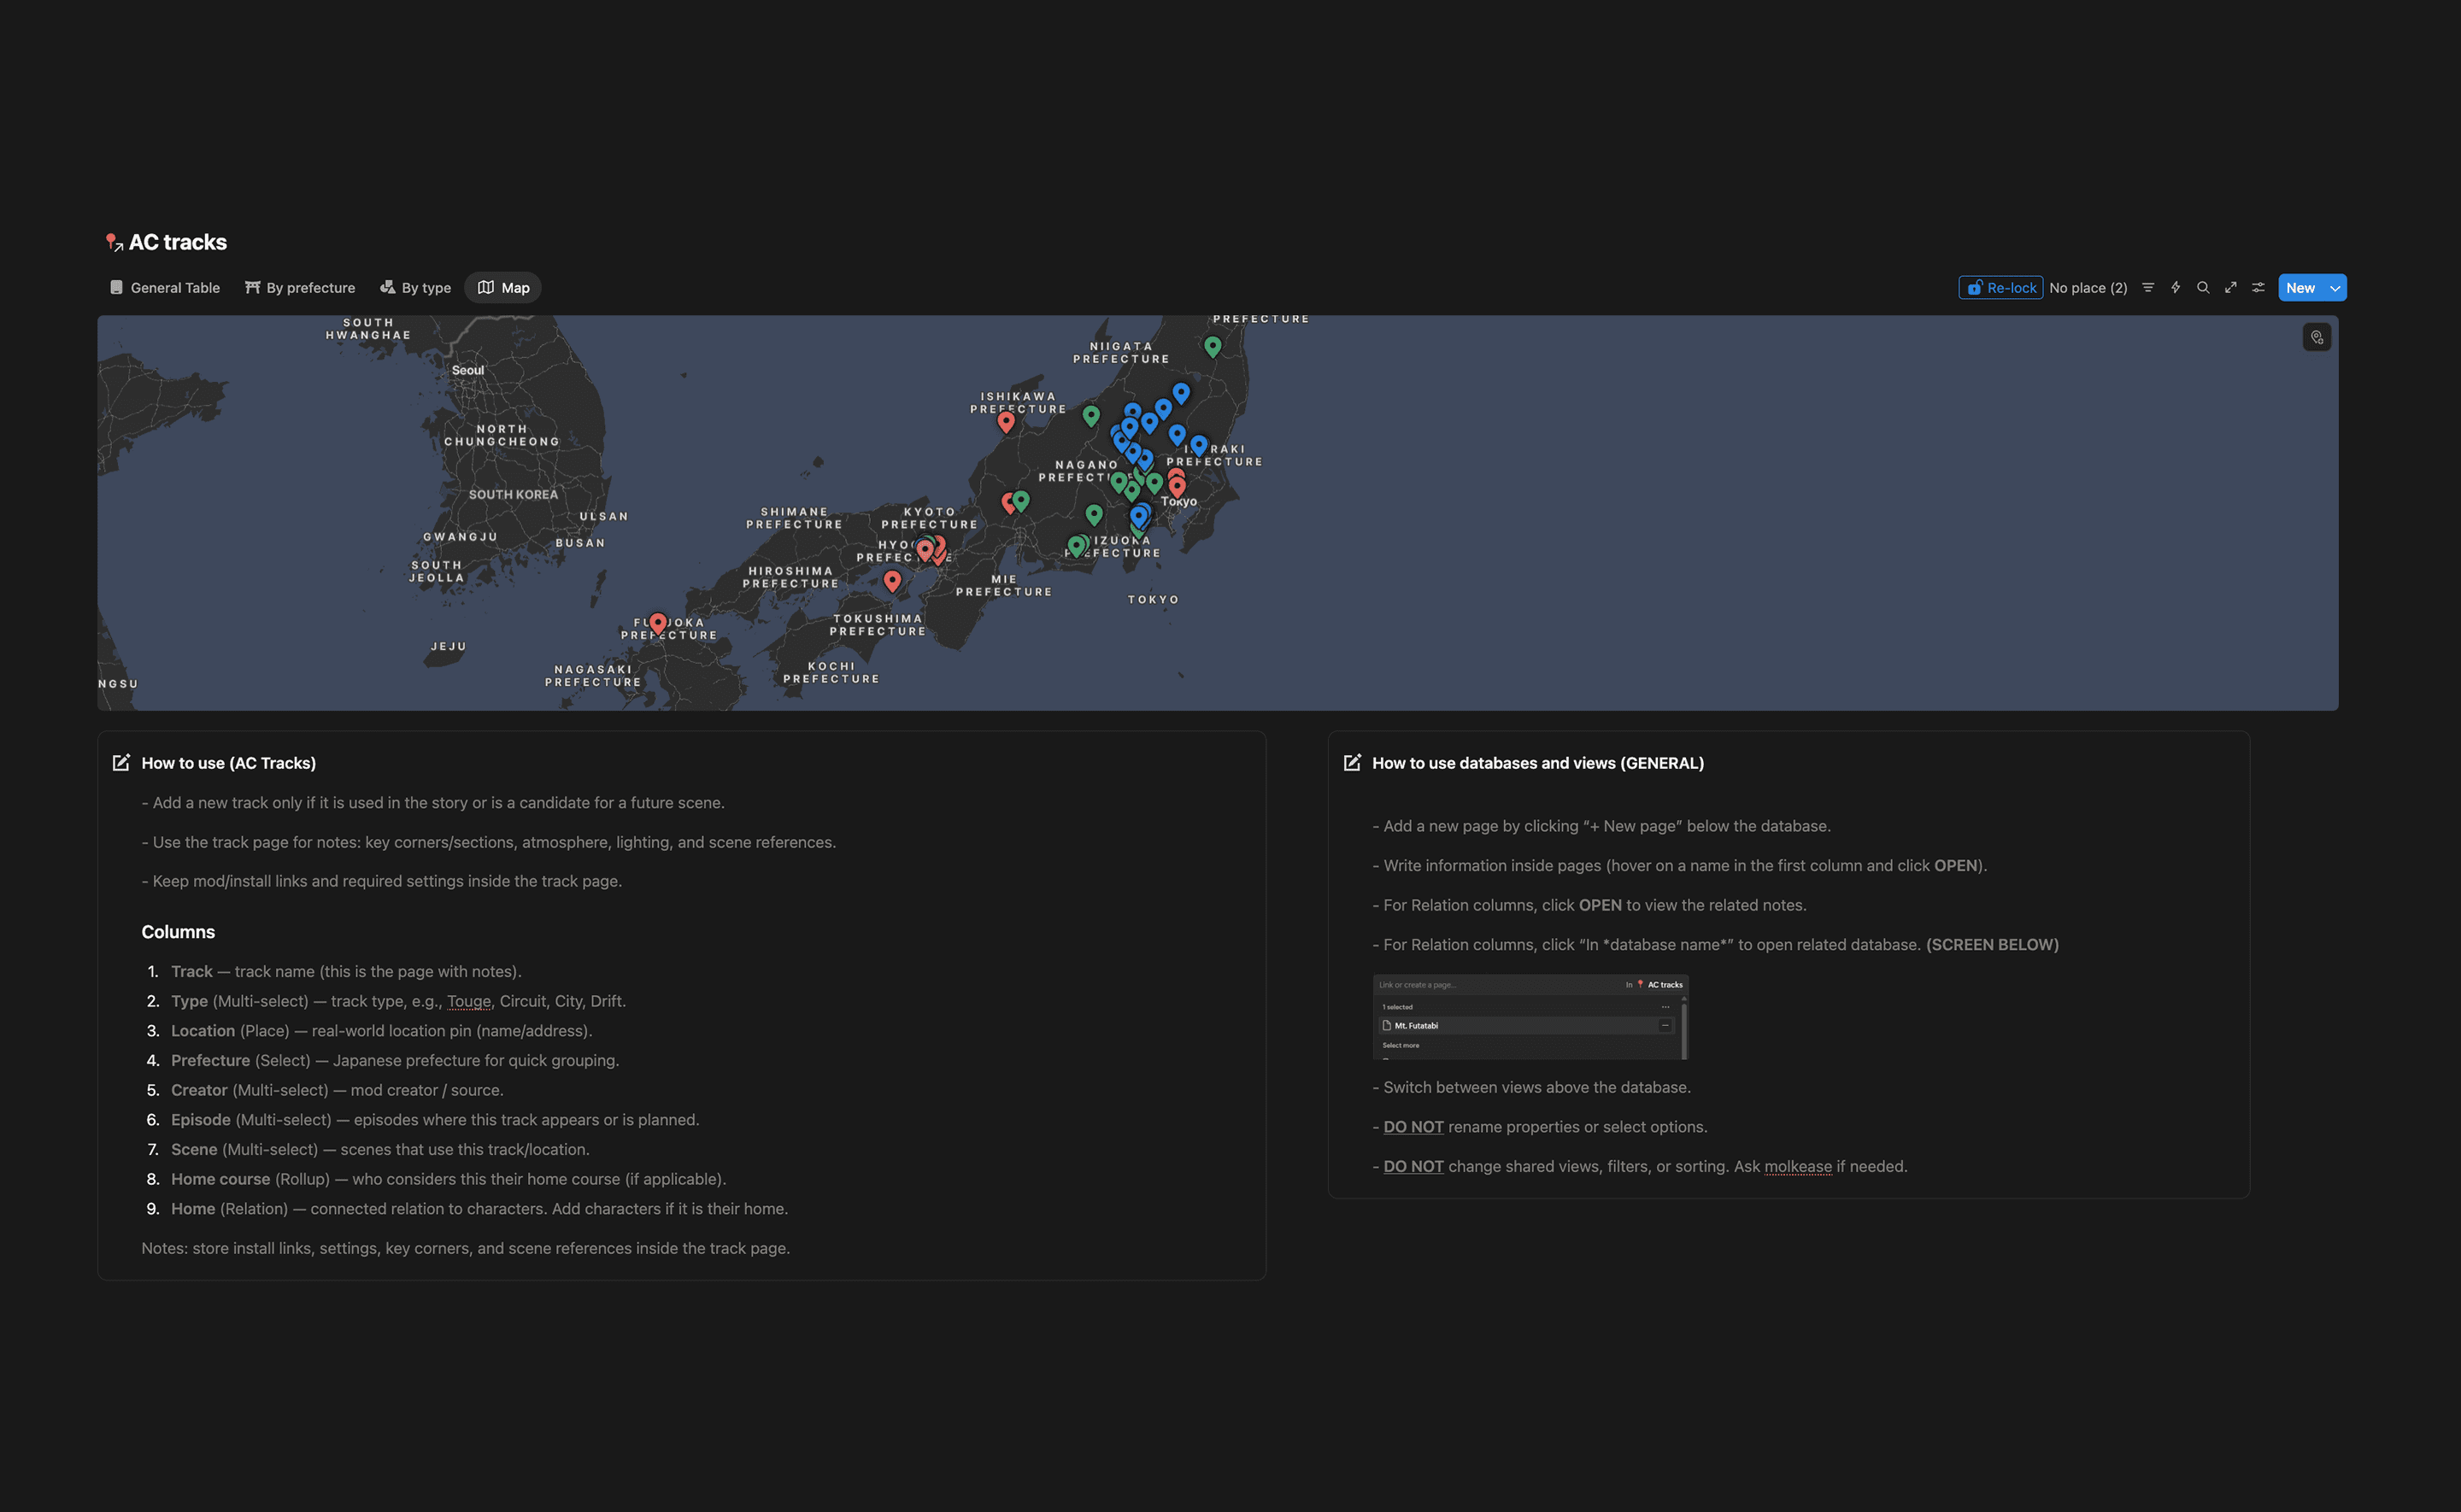
Task: Open the By type view tab
Action: [415, 288]
